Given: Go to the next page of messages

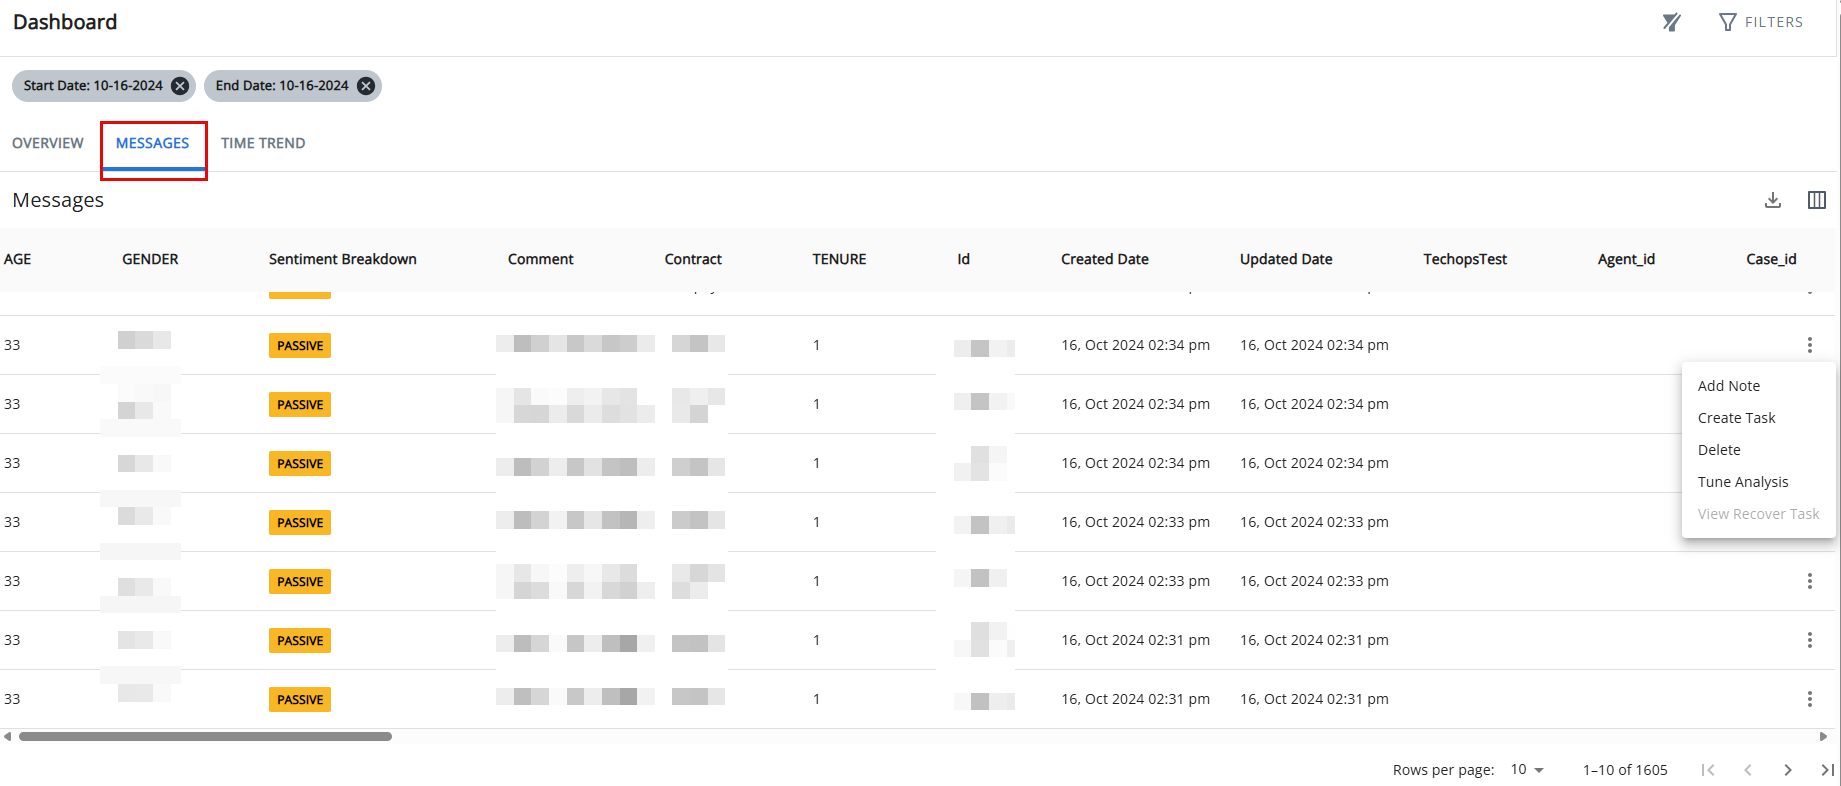Looking at the screenshot, I should click(1787, 769).
